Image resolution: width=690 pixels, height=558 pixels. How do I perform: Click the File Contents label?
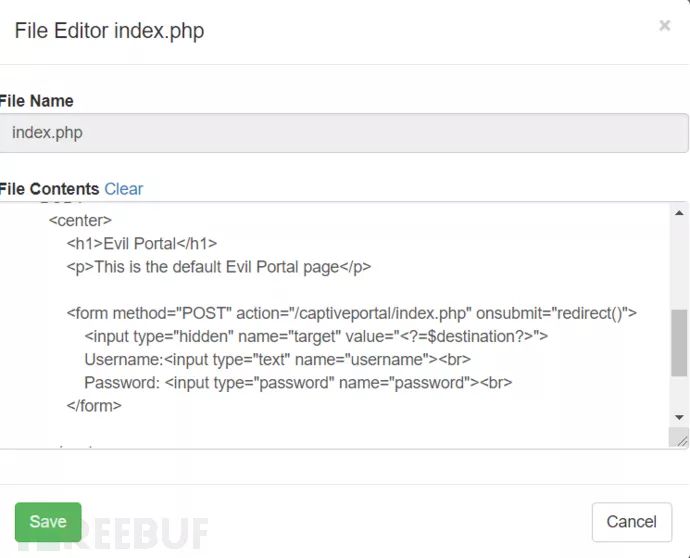point(50,189)
